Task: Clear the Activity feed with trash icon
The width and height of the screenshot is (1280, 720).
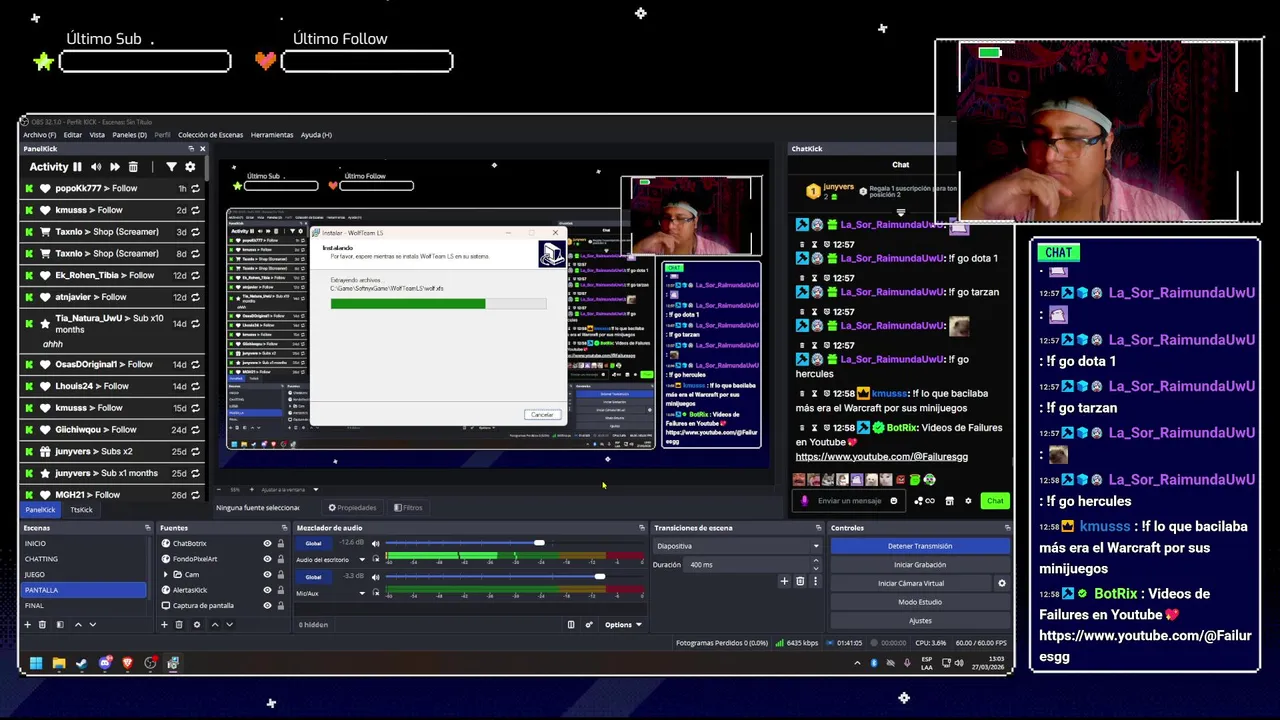Action: point(133,167)
